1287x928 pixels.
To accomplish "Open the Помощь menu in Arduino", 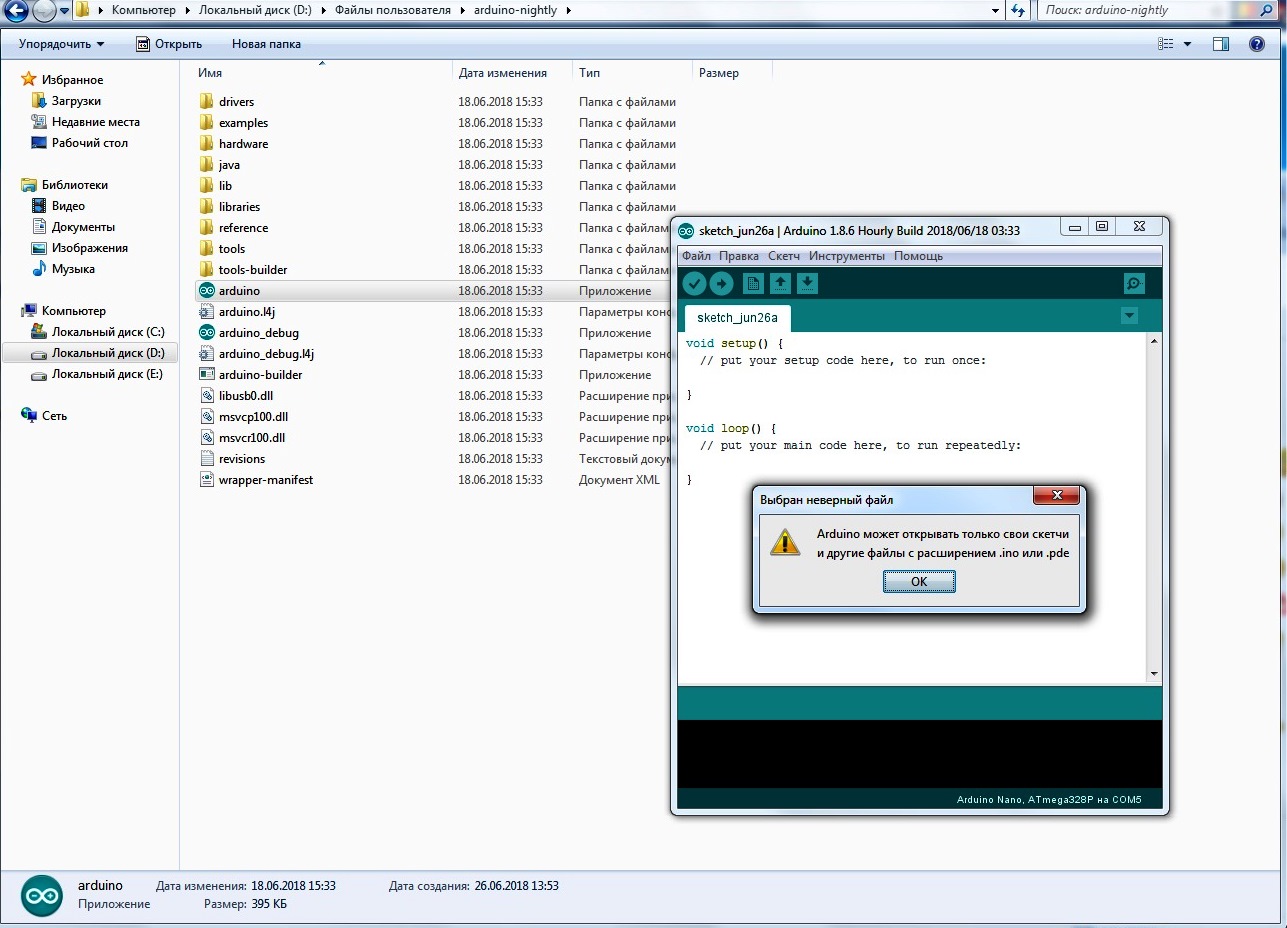I will 918,256.
